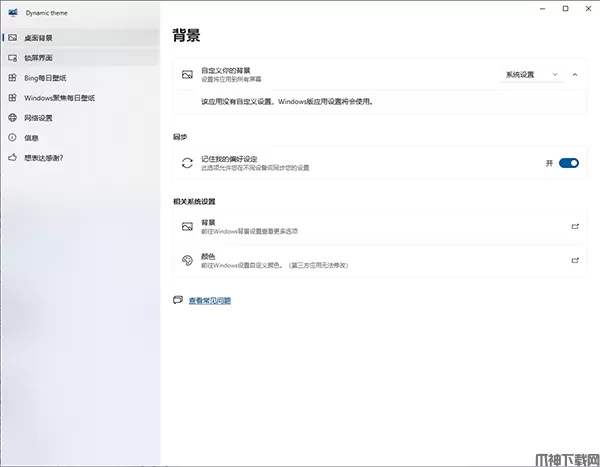The width and height of the screenshot is (600, 467).
Task: Click external-link icon on 颜色 row
Action: tap(575, 260)
